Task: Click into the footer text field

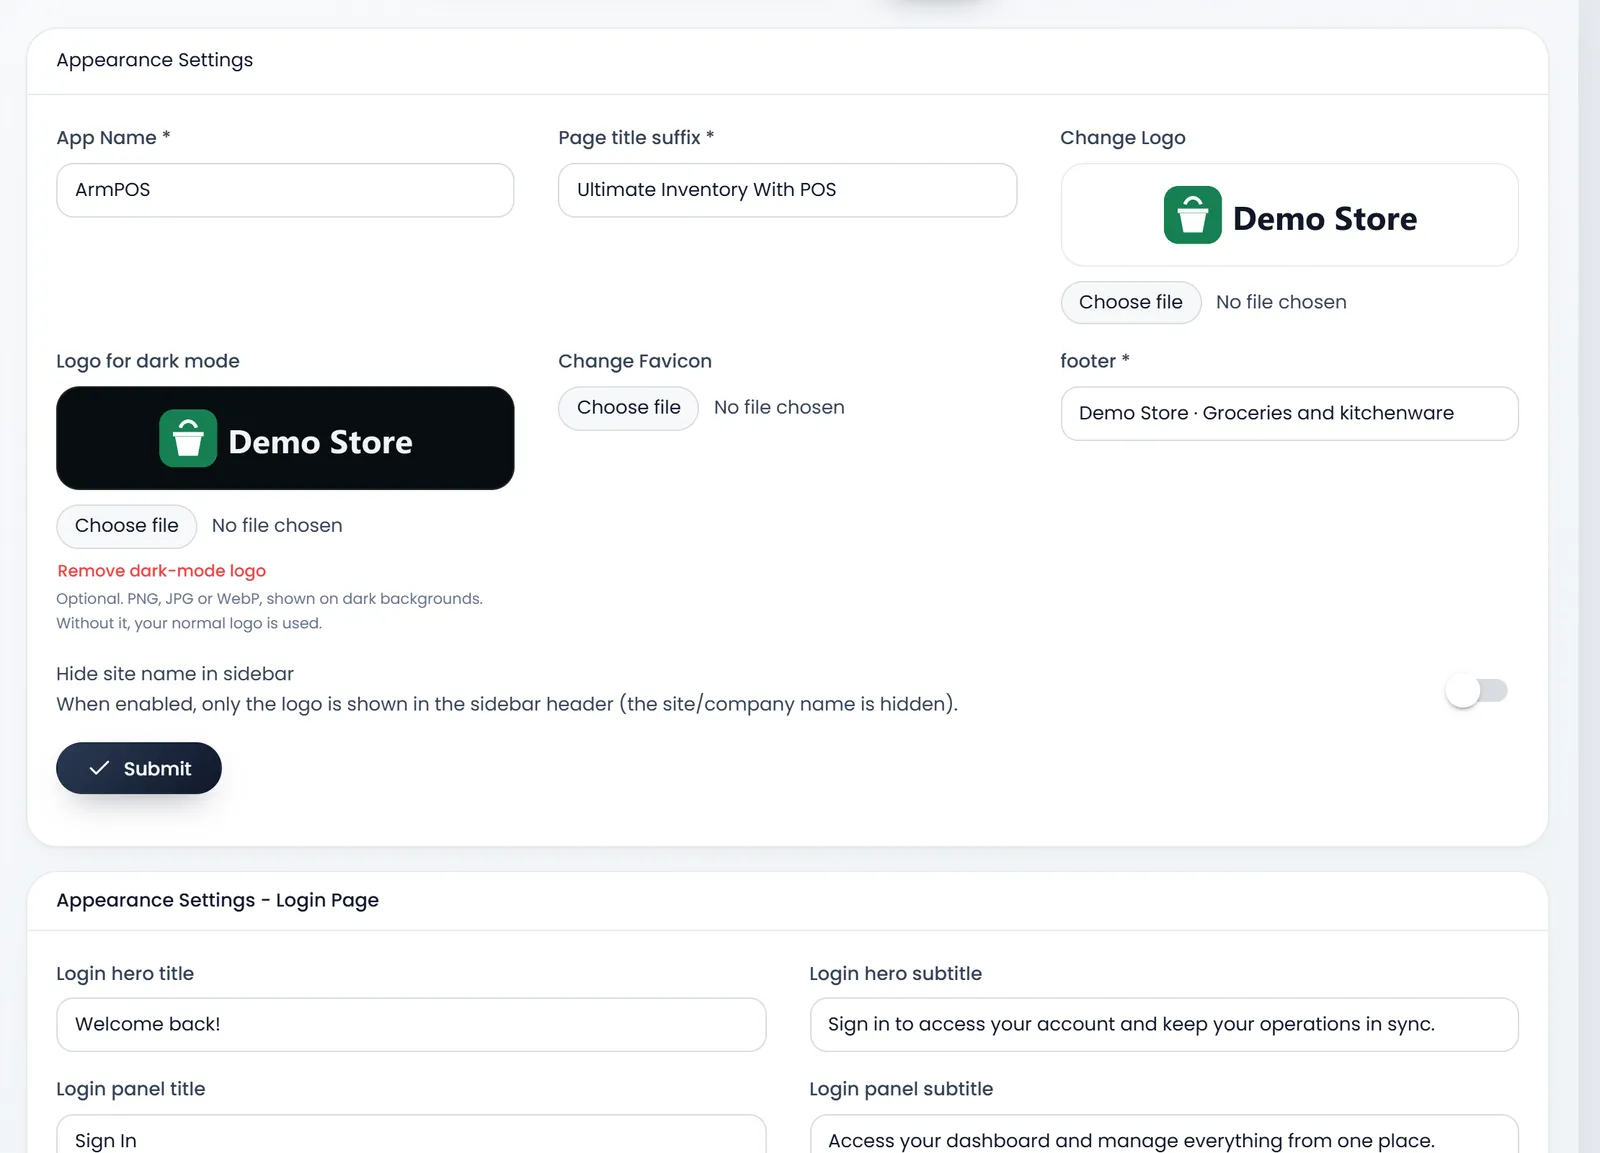Action: pyautogui.click(x=1289, y=413)
